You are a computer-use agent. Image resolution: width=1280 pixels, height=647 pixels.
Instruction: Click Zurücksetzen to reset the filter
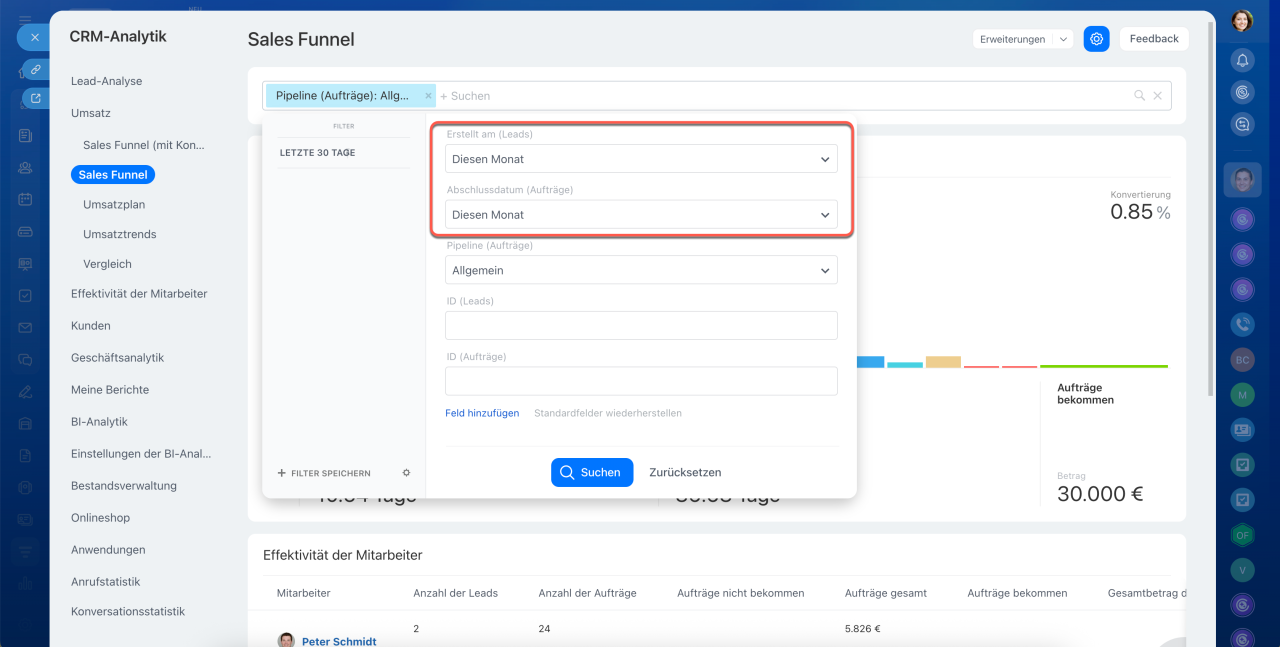point(685,472)
